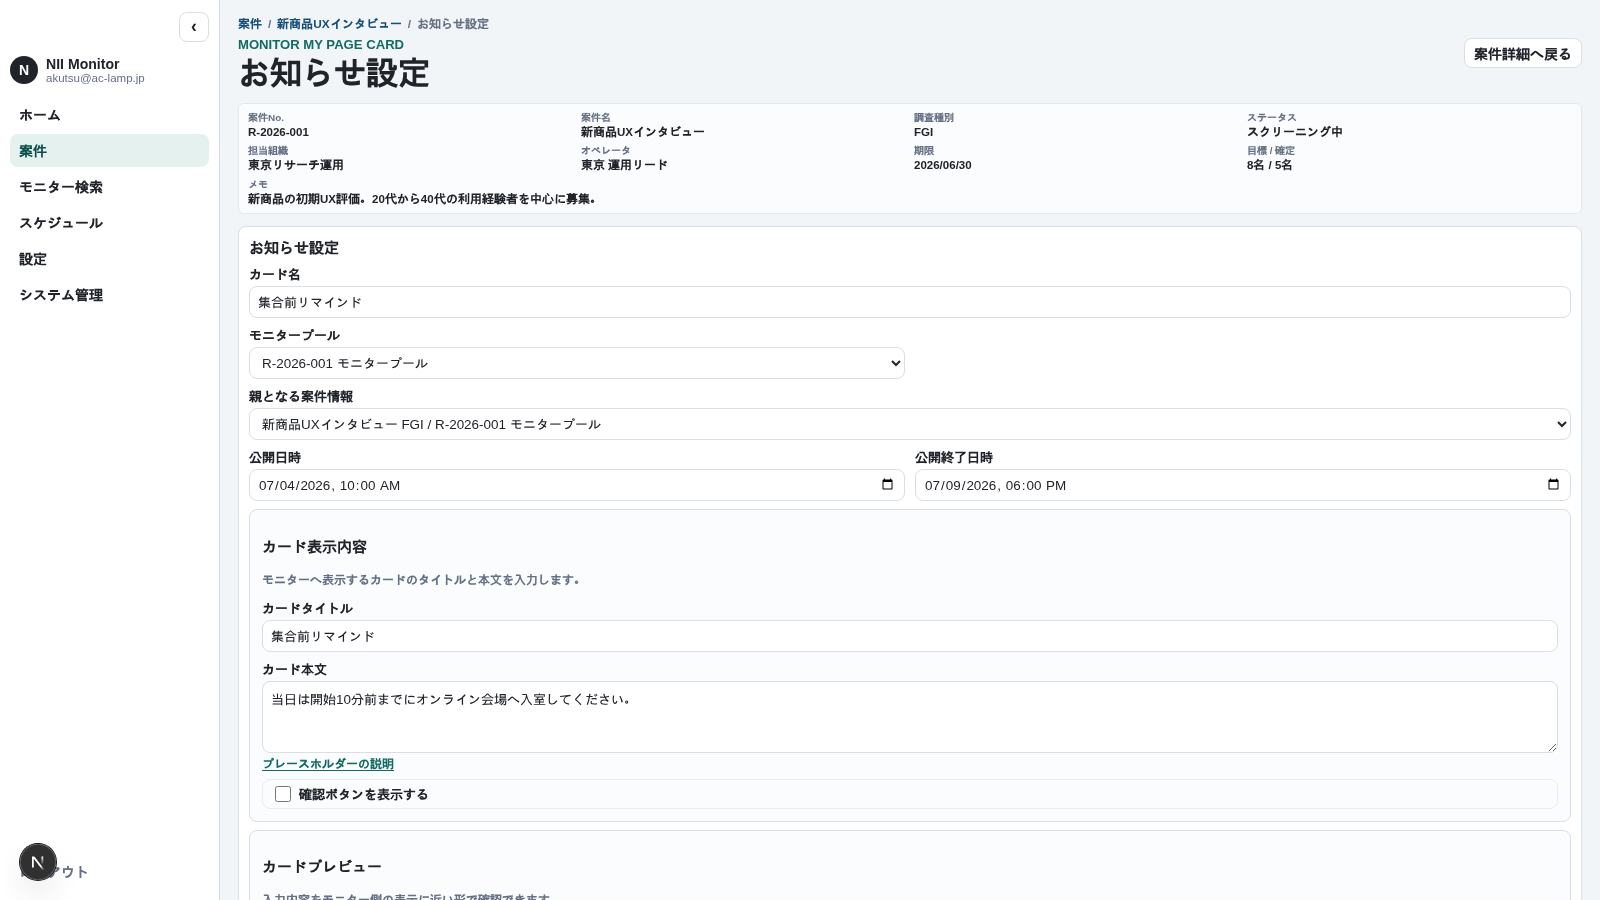
Task: Click 案件詳細へ戻る button
Action: [x=1522, y=54]
